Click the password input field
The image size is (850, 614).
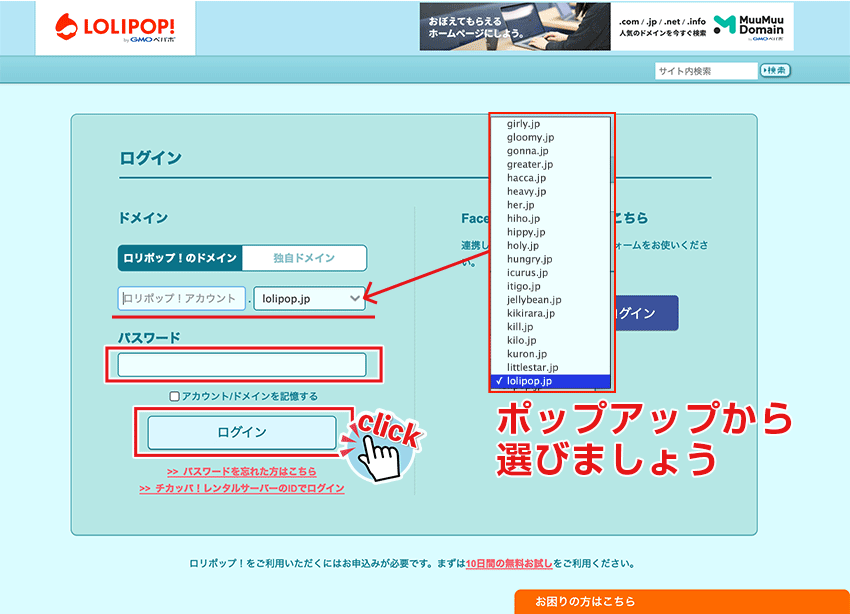point(242,365)
